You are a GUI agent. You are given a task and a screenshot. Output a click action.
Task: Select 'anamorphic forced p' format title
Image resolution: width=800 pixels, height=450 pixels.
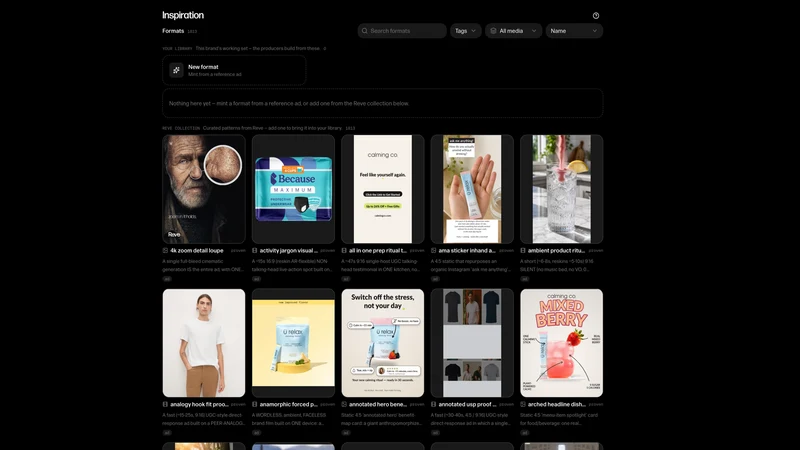tap(288, 404)
